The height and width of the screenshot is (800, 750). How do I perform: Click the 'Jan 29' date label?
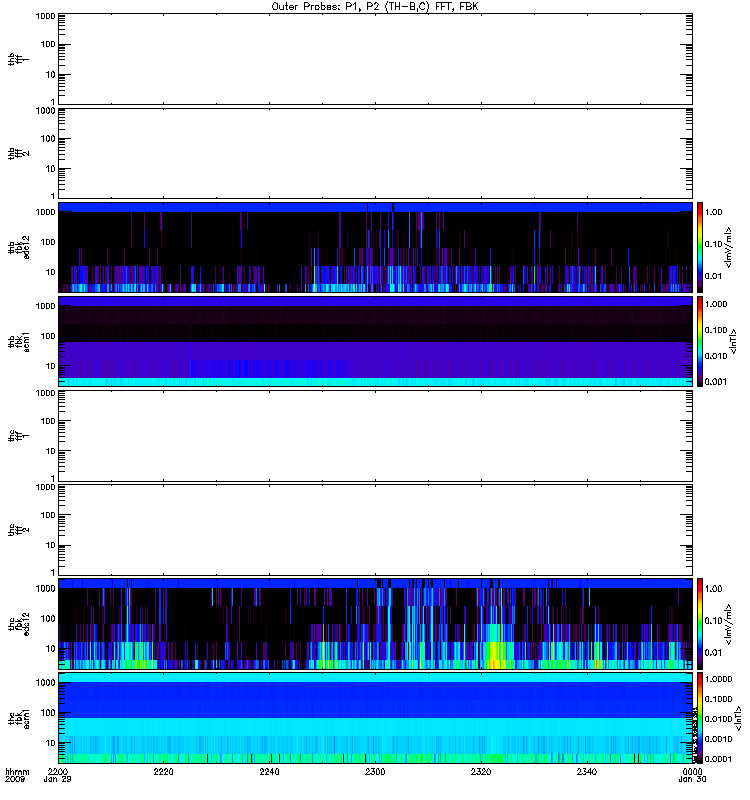58,779
